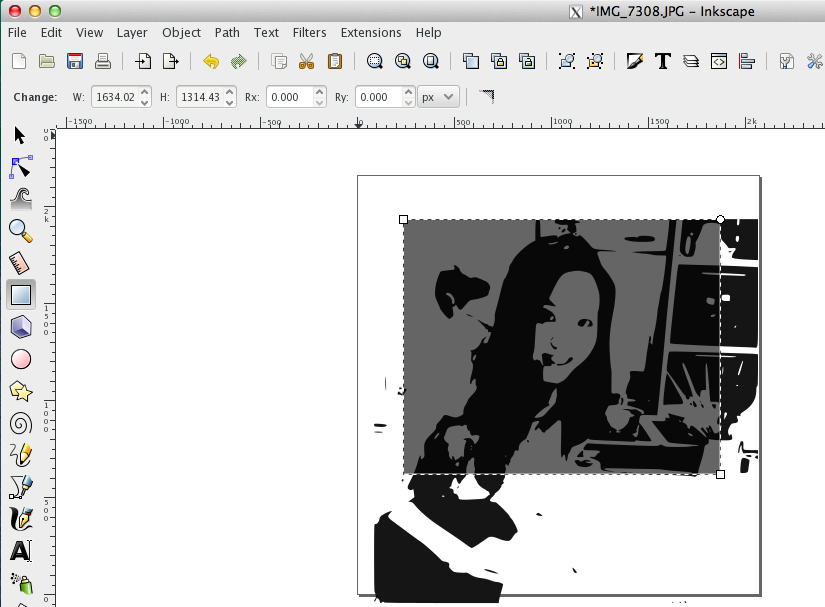This screenshot has width=825, height=607.
Task: Zoom to fit selection
Action: click(375, 61)
